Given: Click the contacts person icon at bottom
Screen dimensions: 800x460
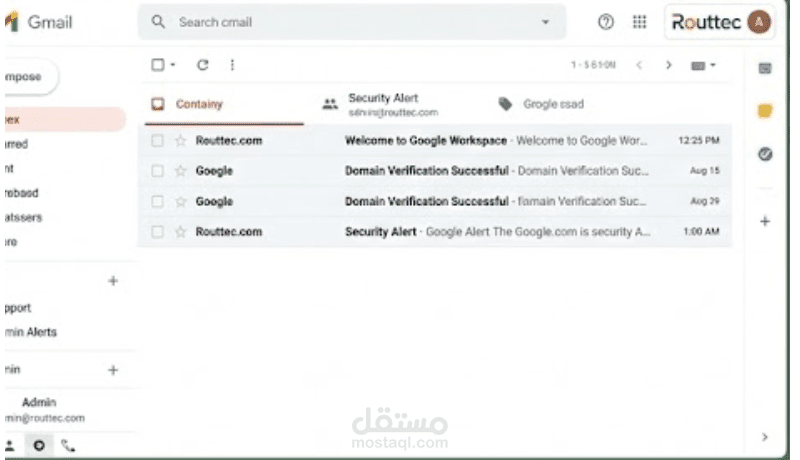Looking at the screenshot, I should (x=10, y=446).
